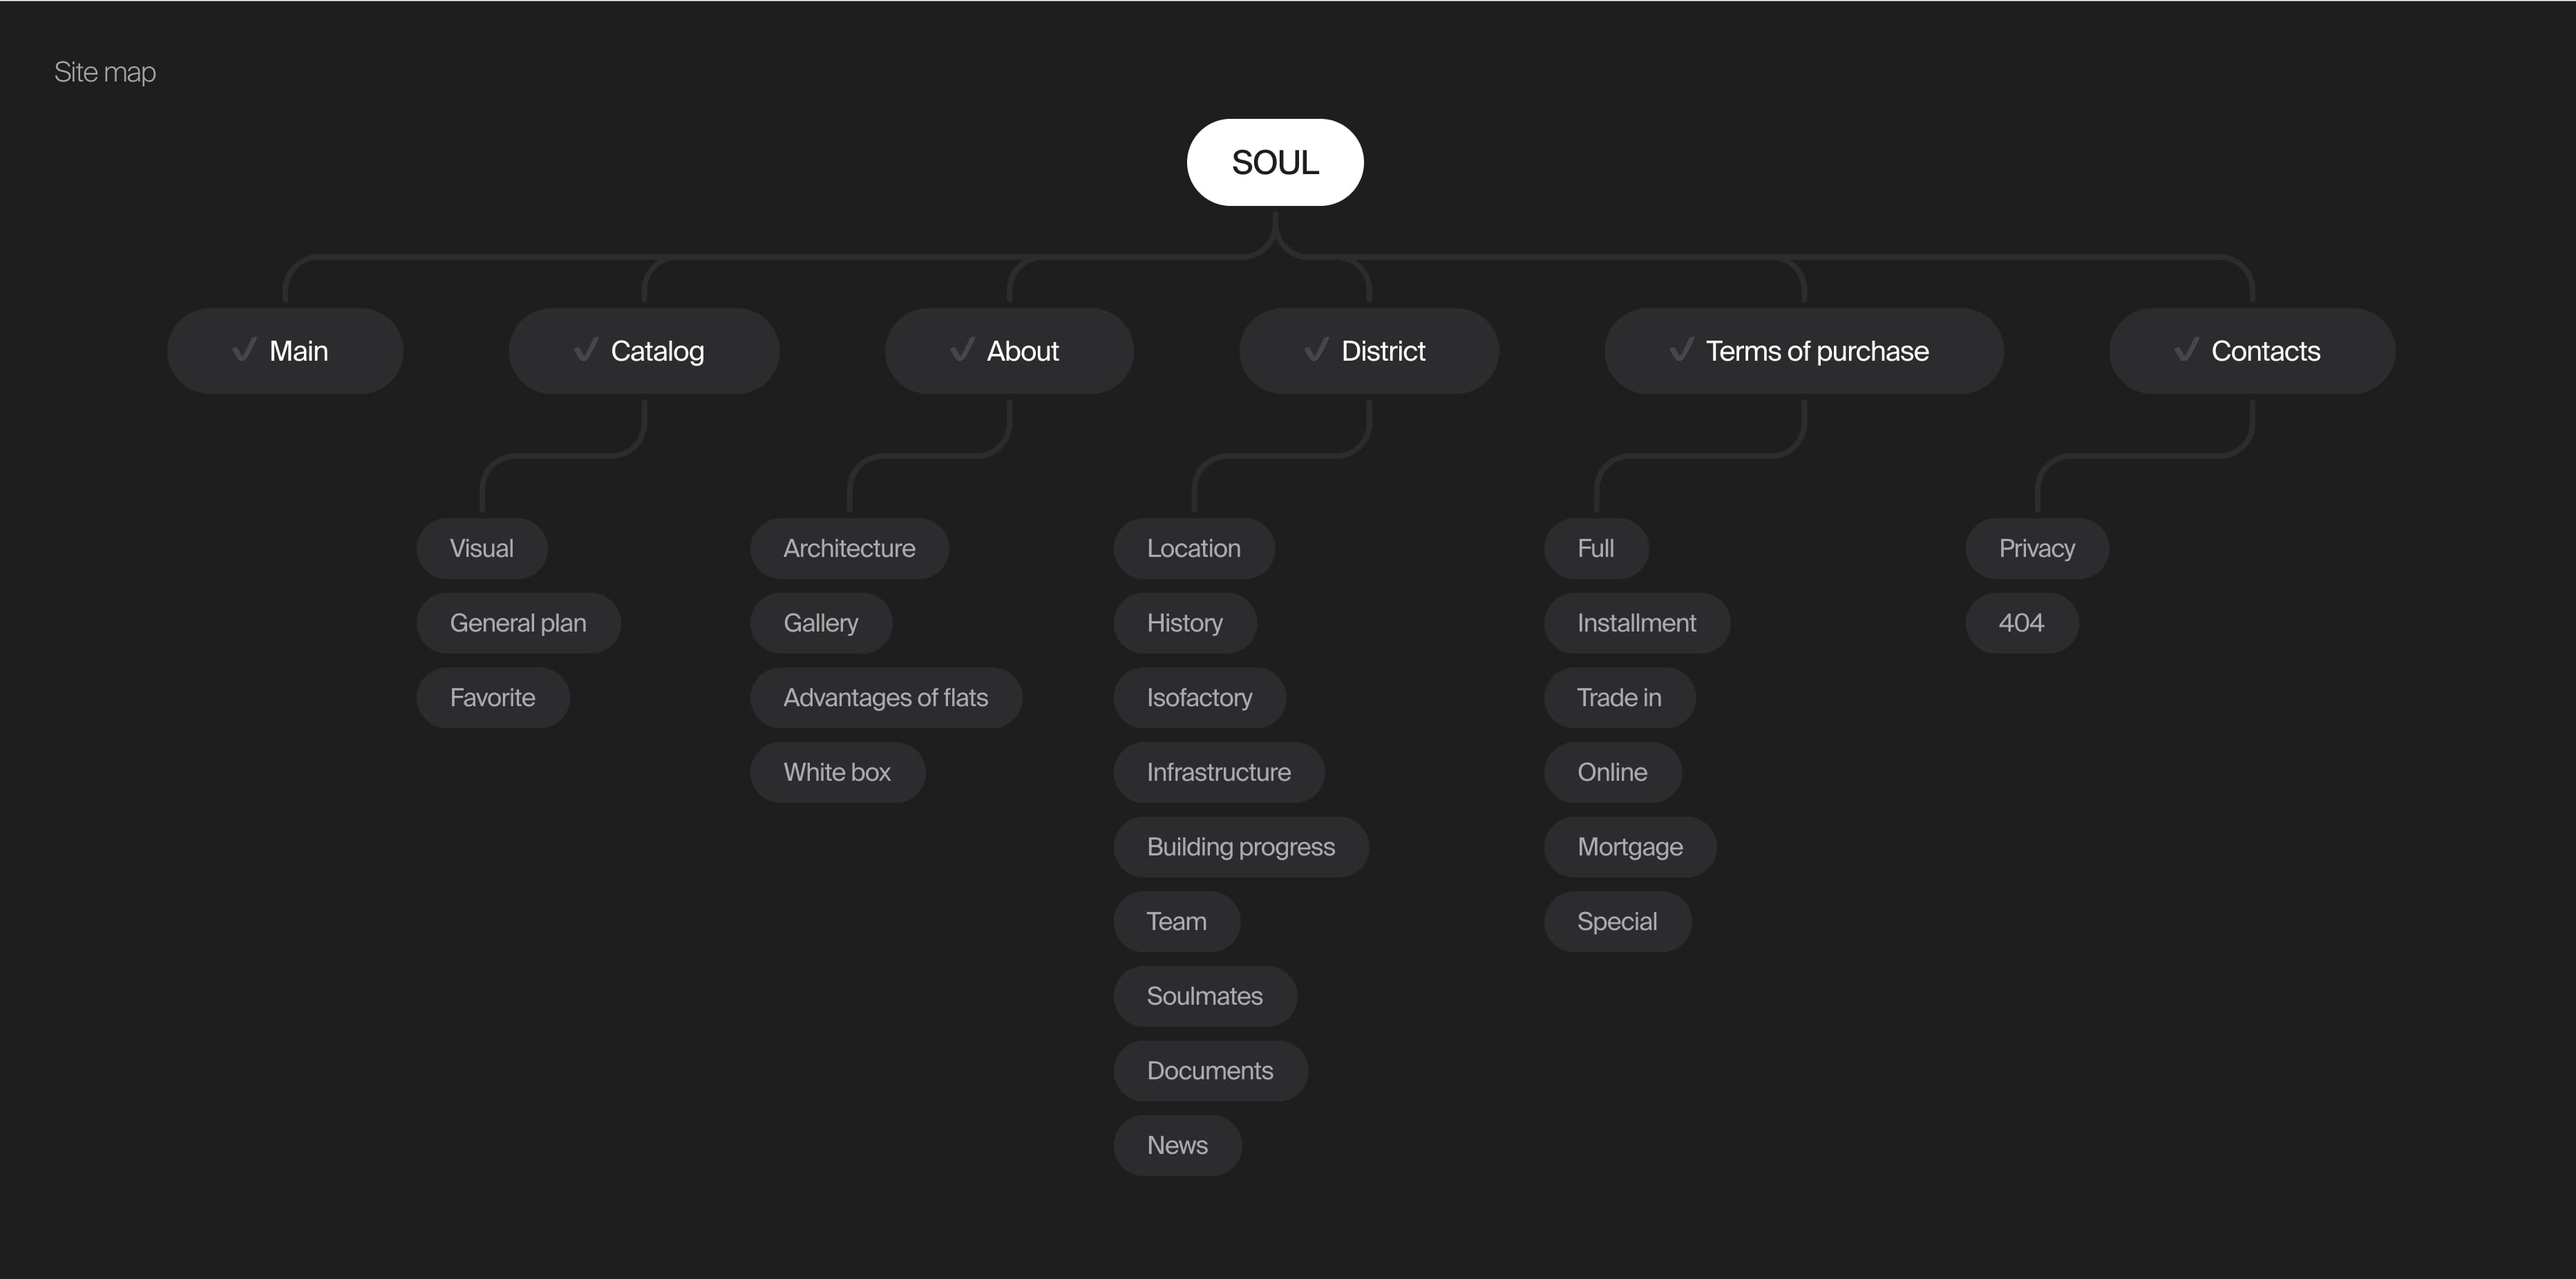Click the Terms of purchase checkmark icon
Image resolution: width=2576 pixels, height=1279 pixels.
[x=1681, y=350]
